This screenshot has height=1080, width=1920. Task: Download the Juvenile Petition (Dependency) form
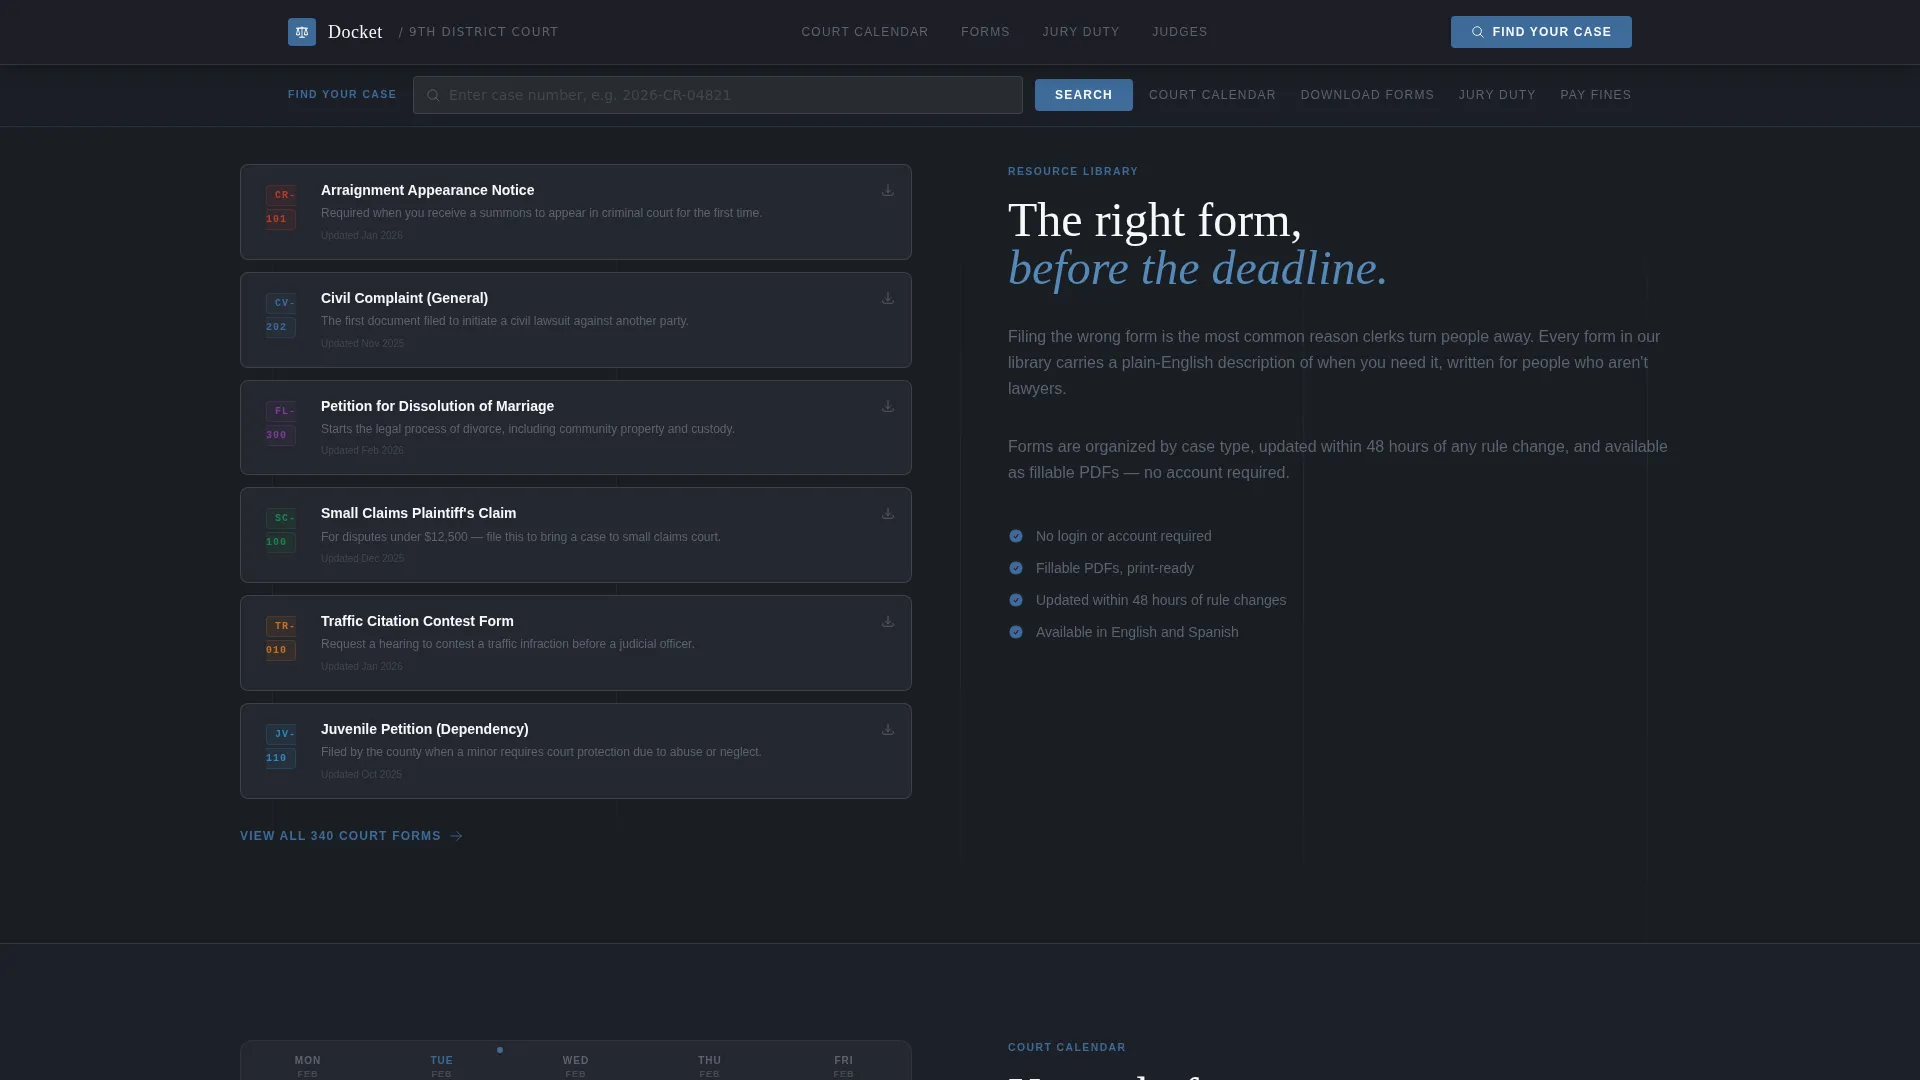click(x=888, y=729)
